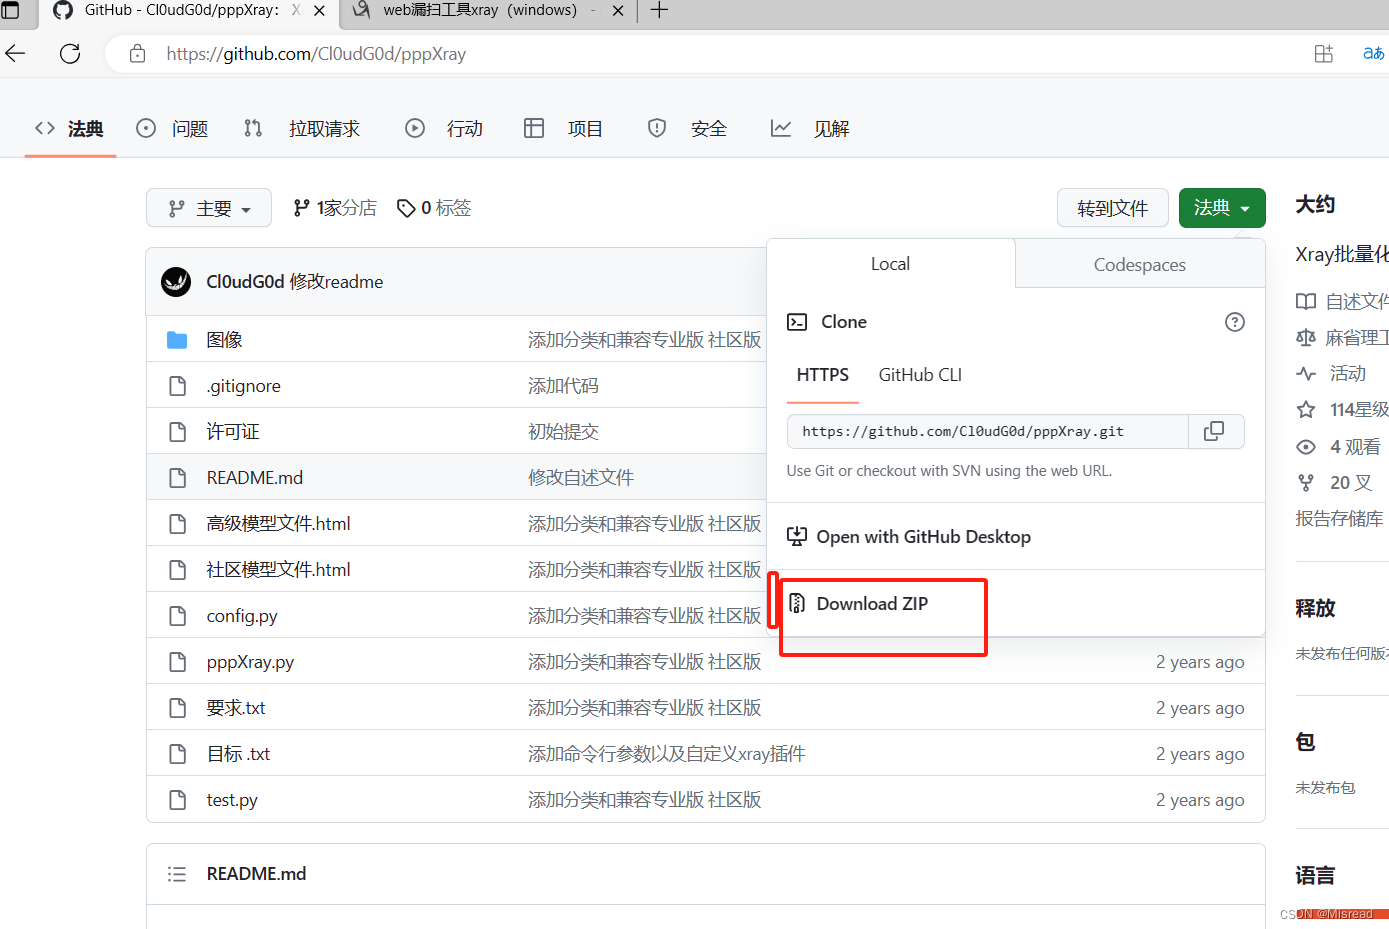This screenshot has height=929, width=1389.
Task: Open clone help question mark icon
Action: (1235, 322)
